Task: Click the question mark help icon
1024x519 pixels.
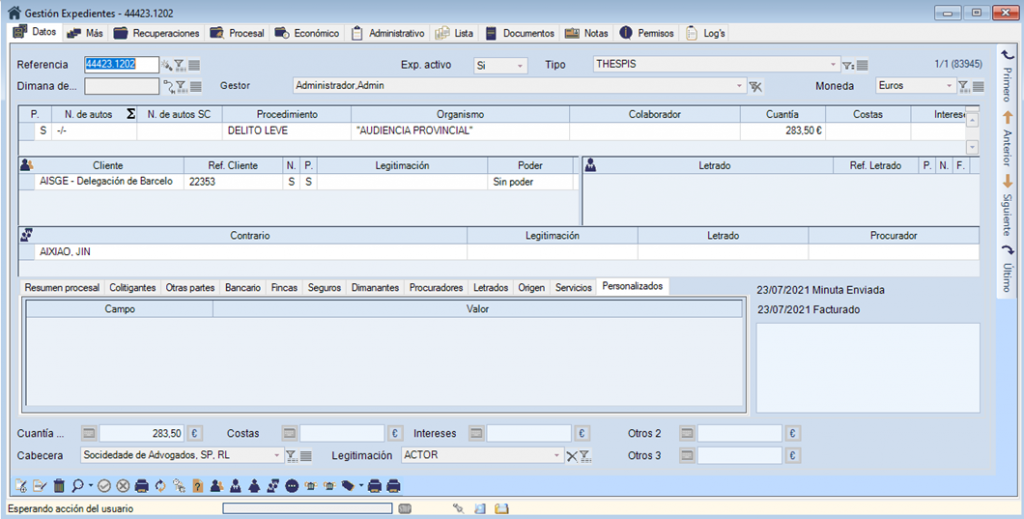Action: 198,487
